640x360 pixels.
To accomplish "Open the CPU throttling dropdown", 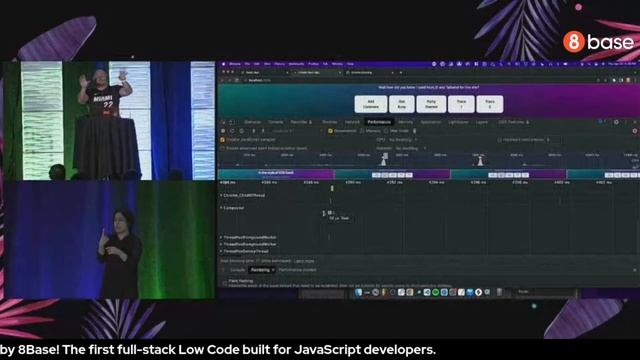I will coord(403,140).
